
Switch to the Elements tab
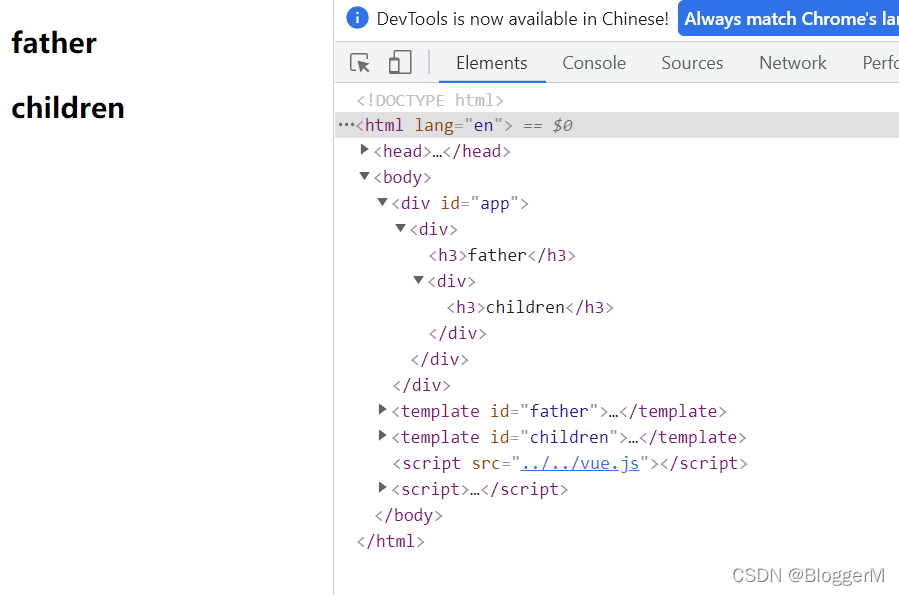(x=491, y=62)
